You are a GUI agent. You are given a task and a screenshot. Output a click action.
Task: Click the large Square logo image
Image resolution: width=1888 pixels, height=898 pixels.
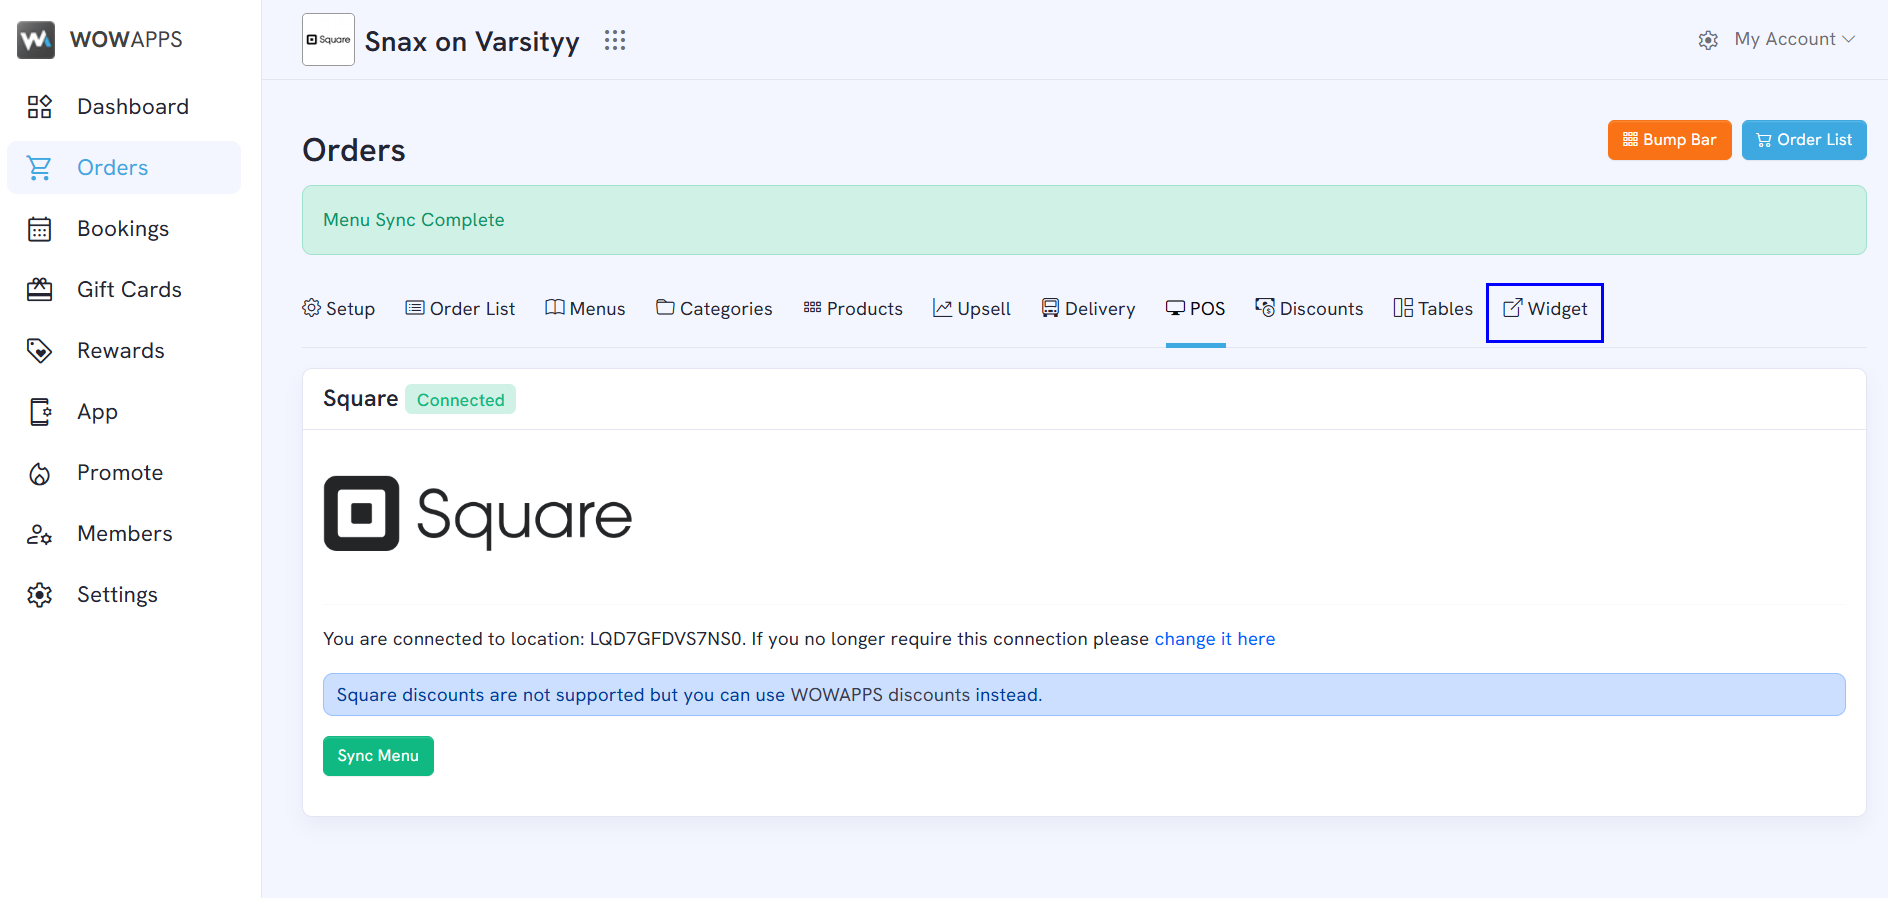[x=478, y=514]
